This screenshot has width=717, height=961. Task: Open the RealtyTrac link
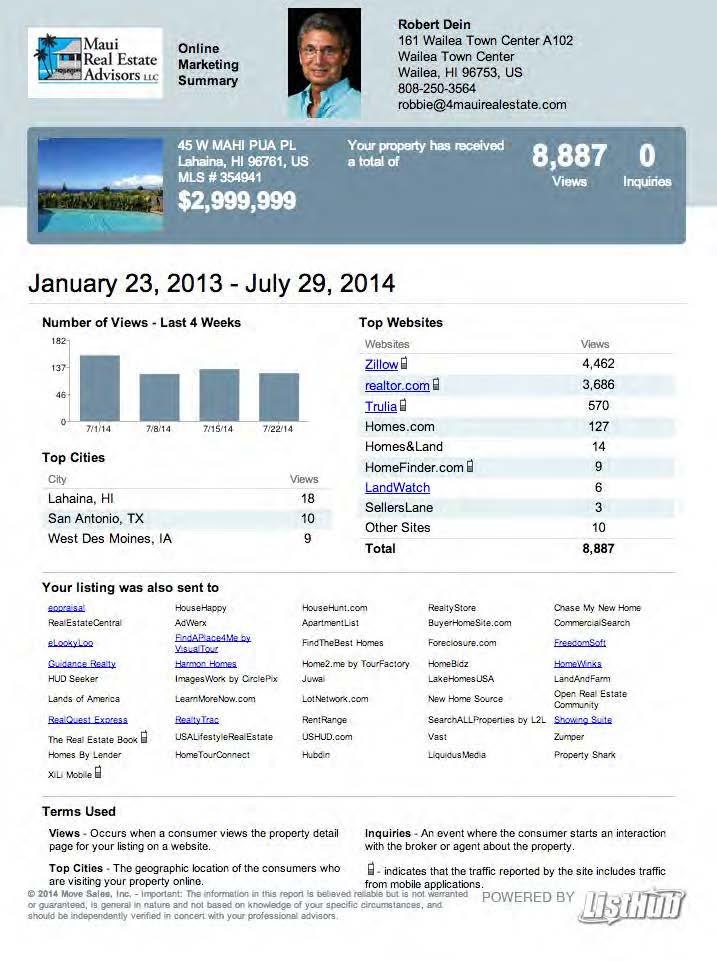click(x=197, y=720)
